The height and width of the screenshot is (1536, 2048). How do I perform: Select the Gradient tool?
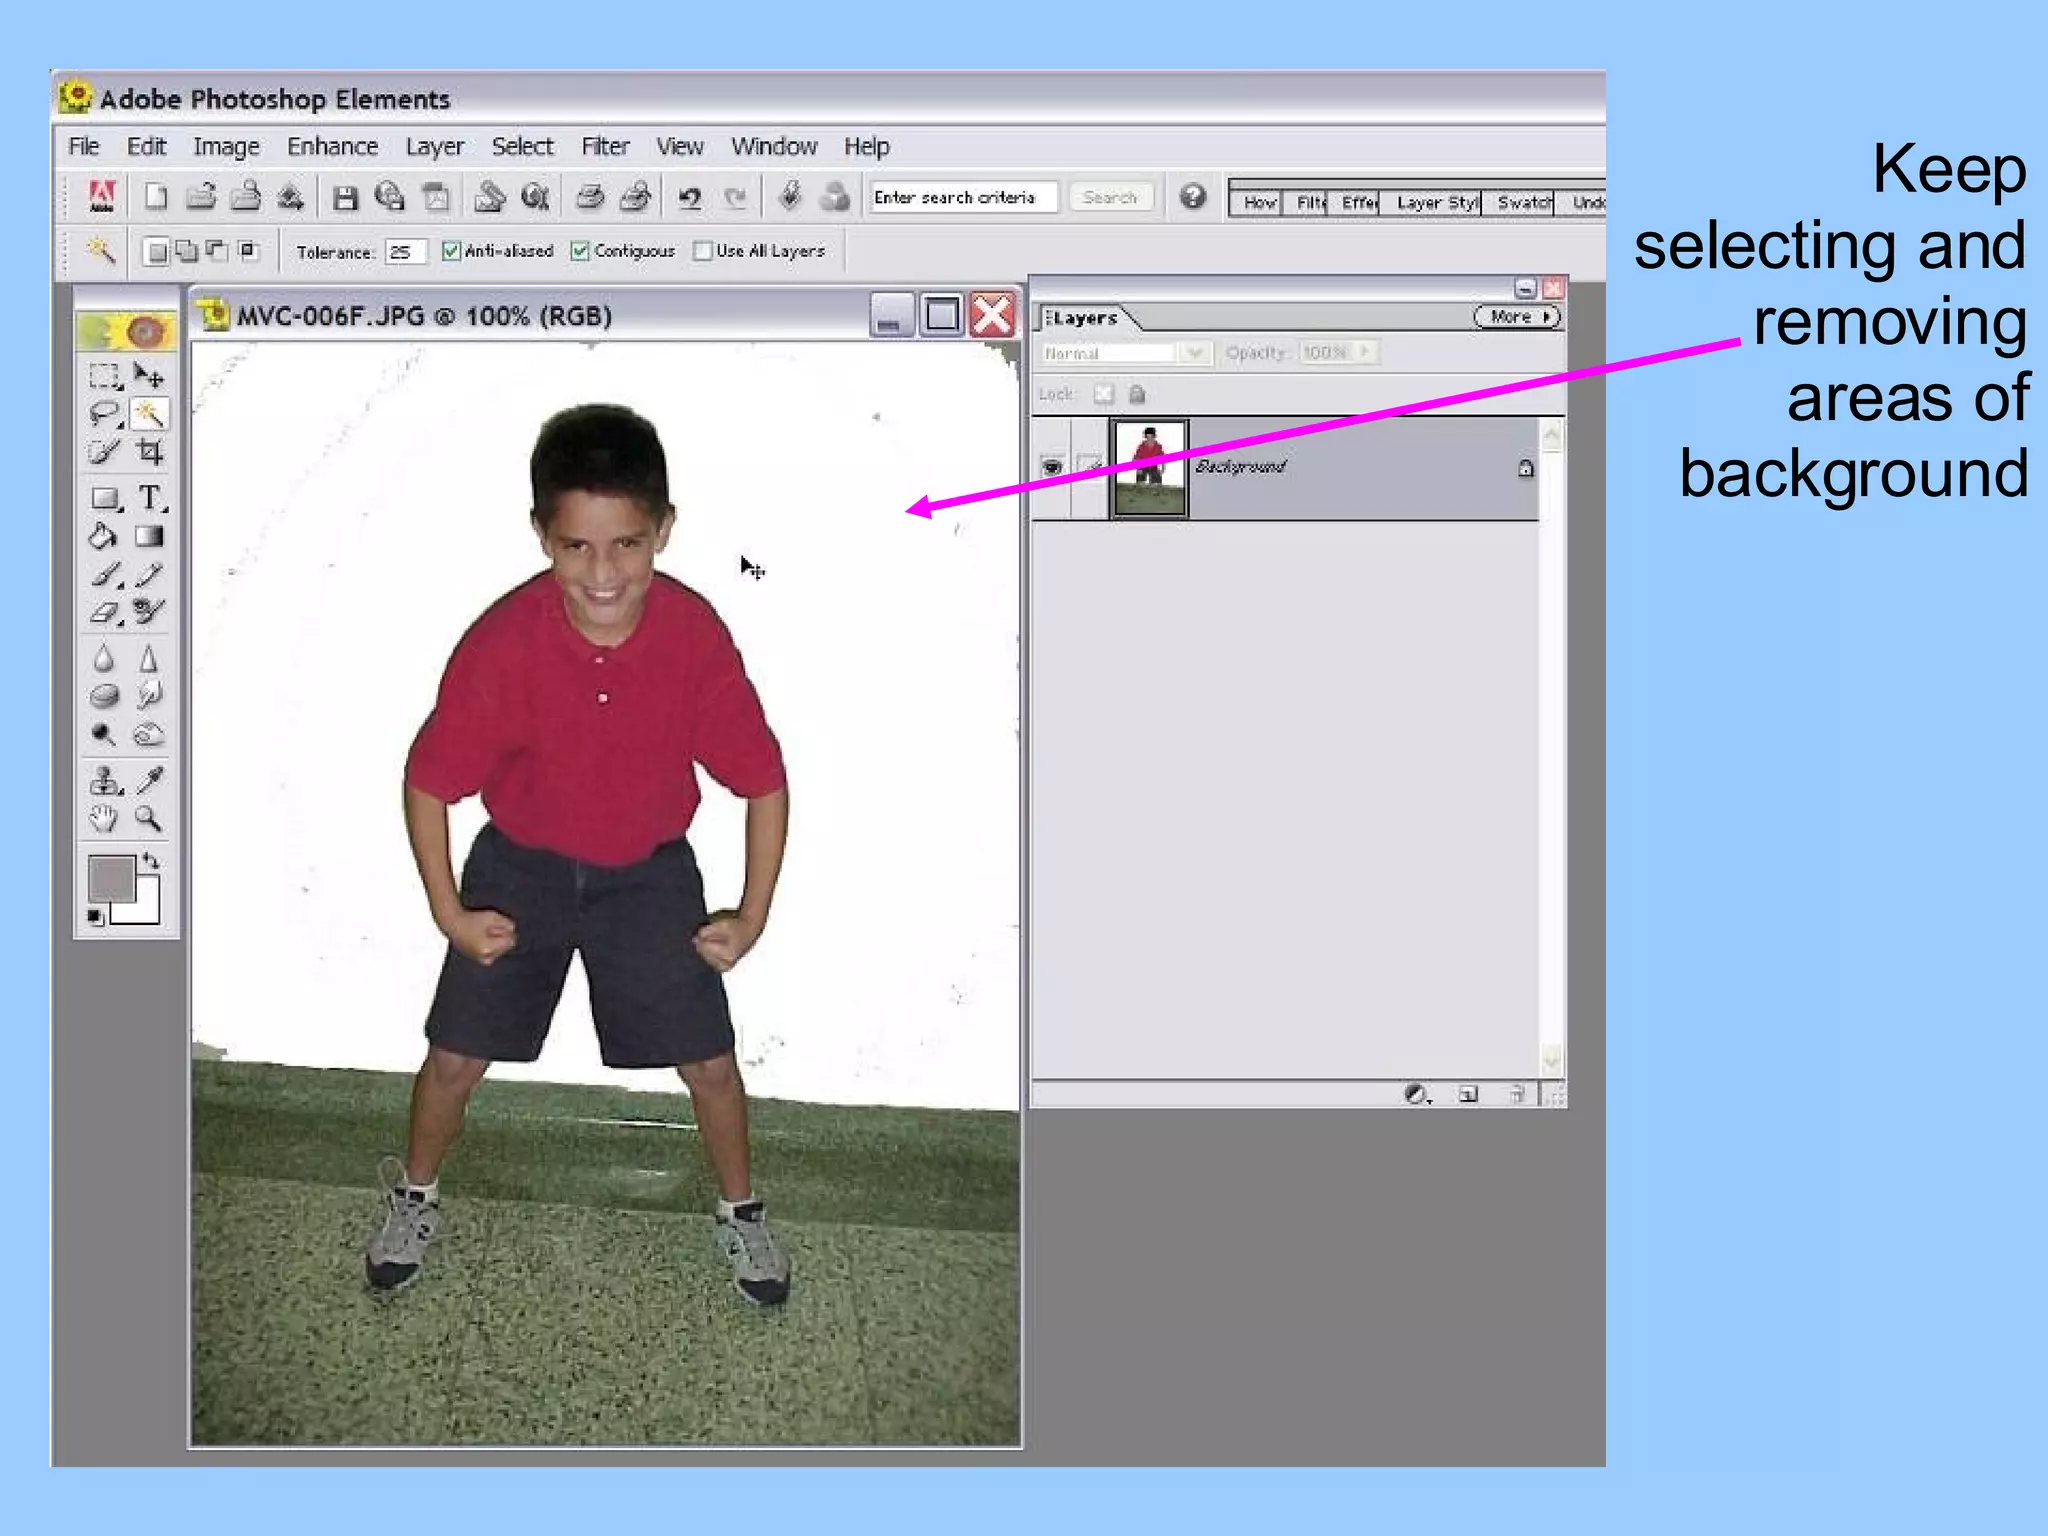point(149,537)
